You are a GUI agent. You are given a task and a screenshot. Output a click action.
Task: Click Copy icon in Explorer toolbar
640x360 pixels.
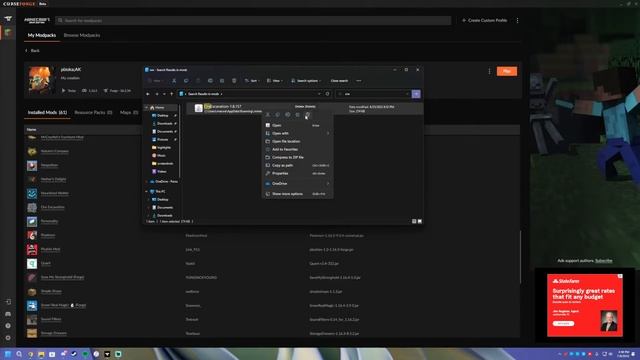point(186,81)
